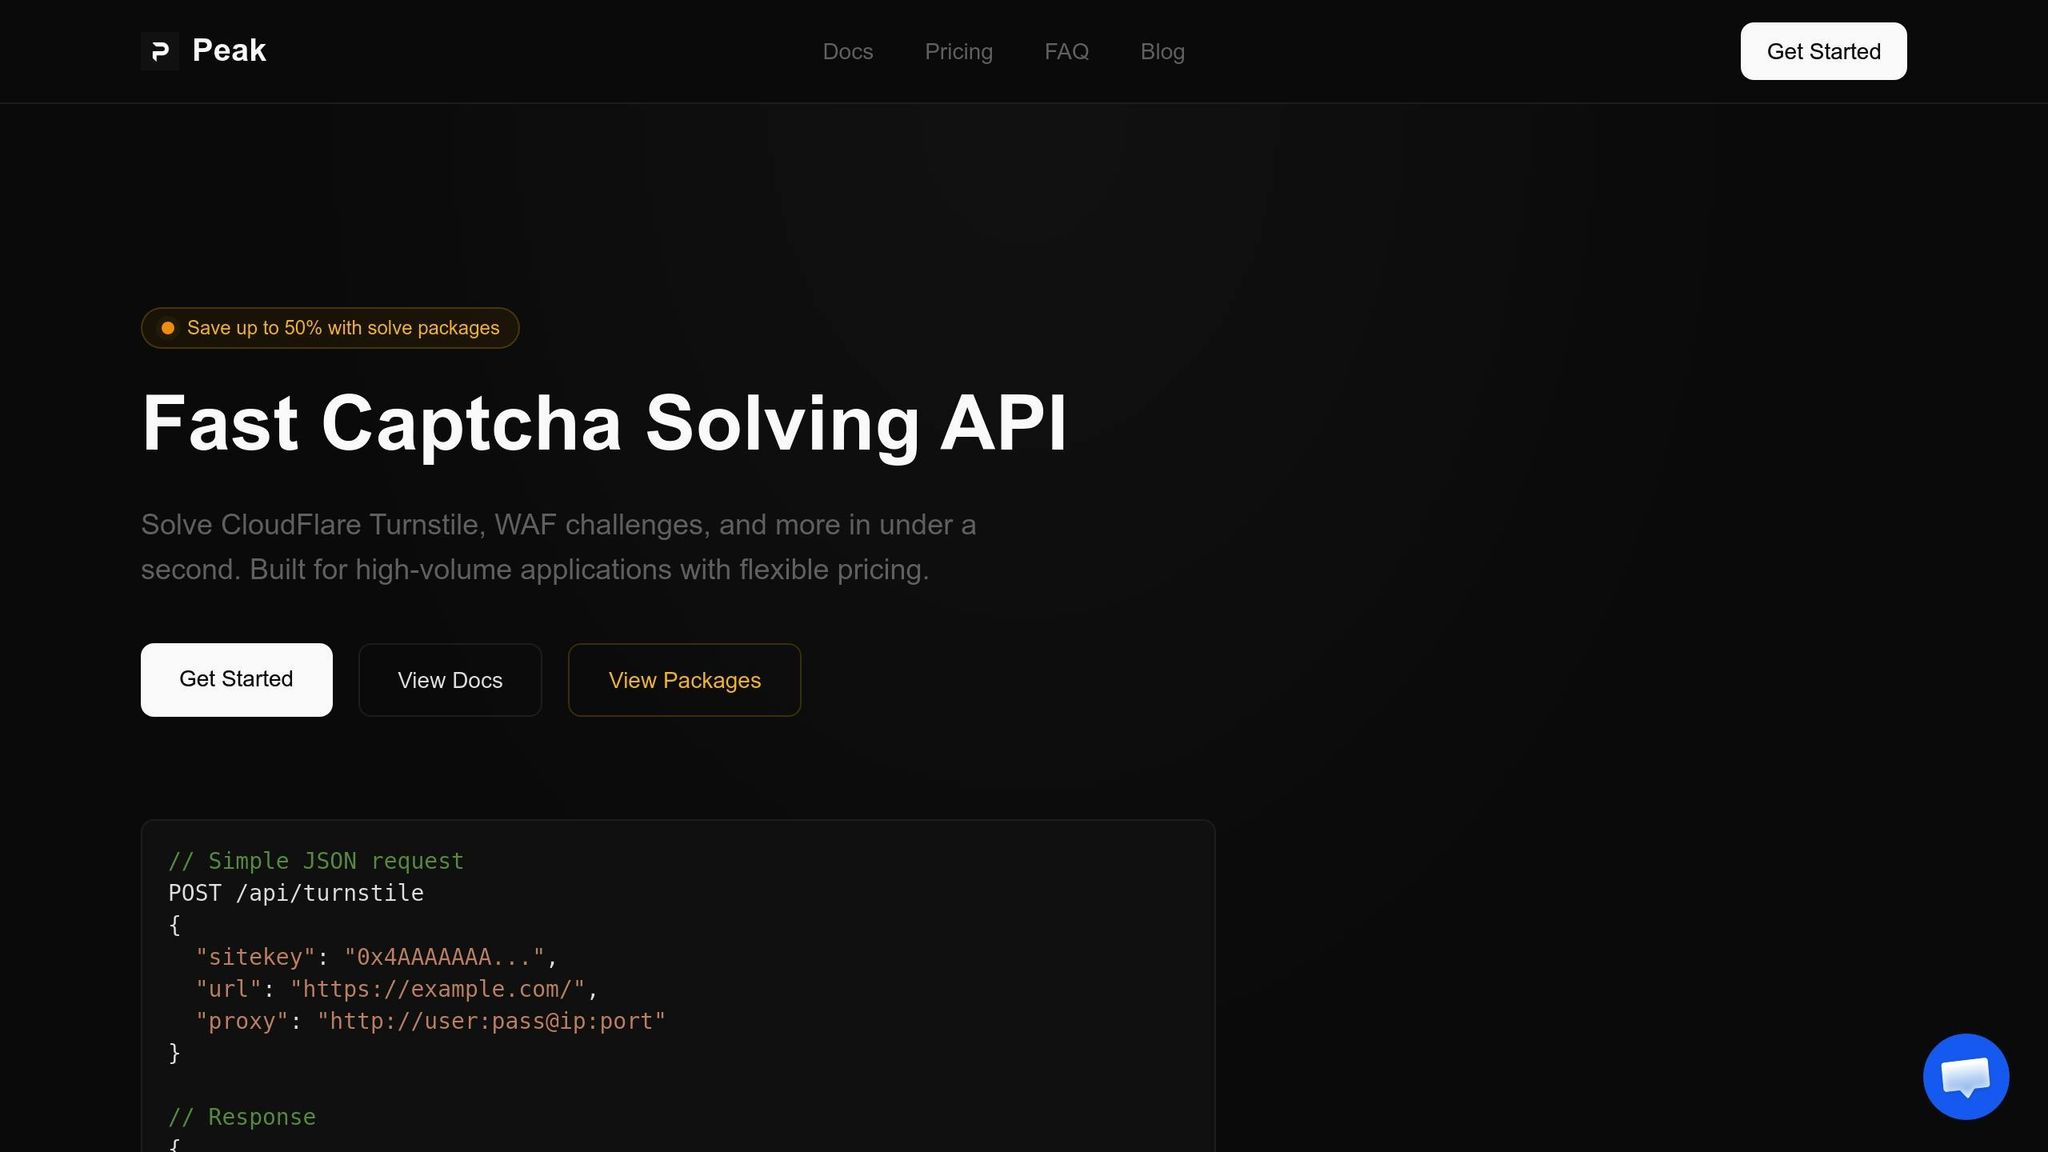The width and height of the screenshot is (2048, 1152).
Task: Click the View Packages button
Action: coord(684,680)
